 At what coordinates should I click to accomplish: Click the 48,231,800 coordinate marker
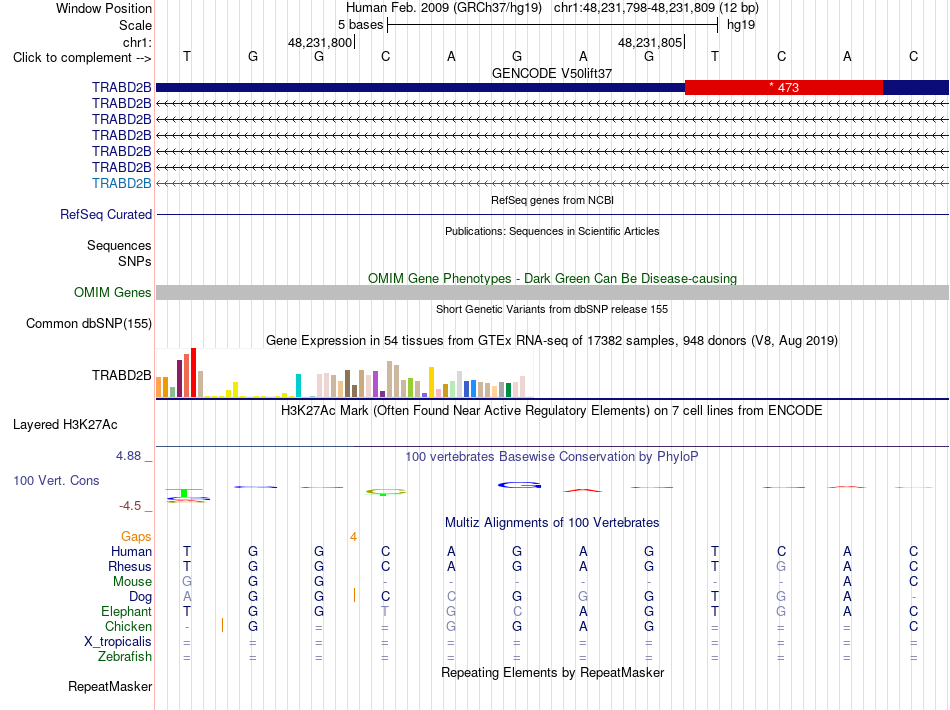pos(320,42)
